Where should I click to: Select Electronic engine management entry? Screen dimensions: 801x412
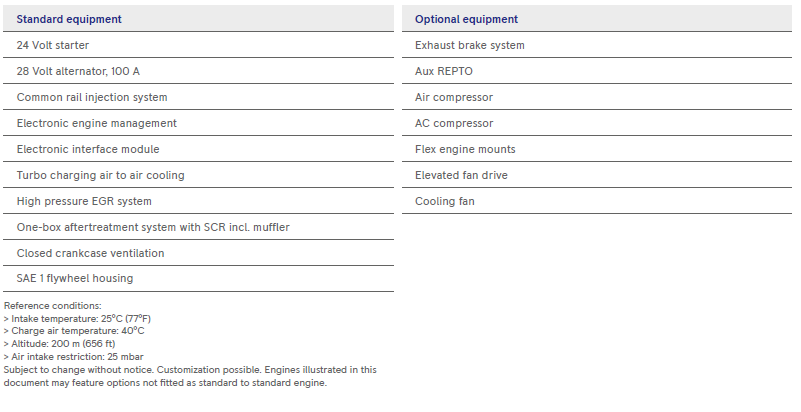pos(198,123)
